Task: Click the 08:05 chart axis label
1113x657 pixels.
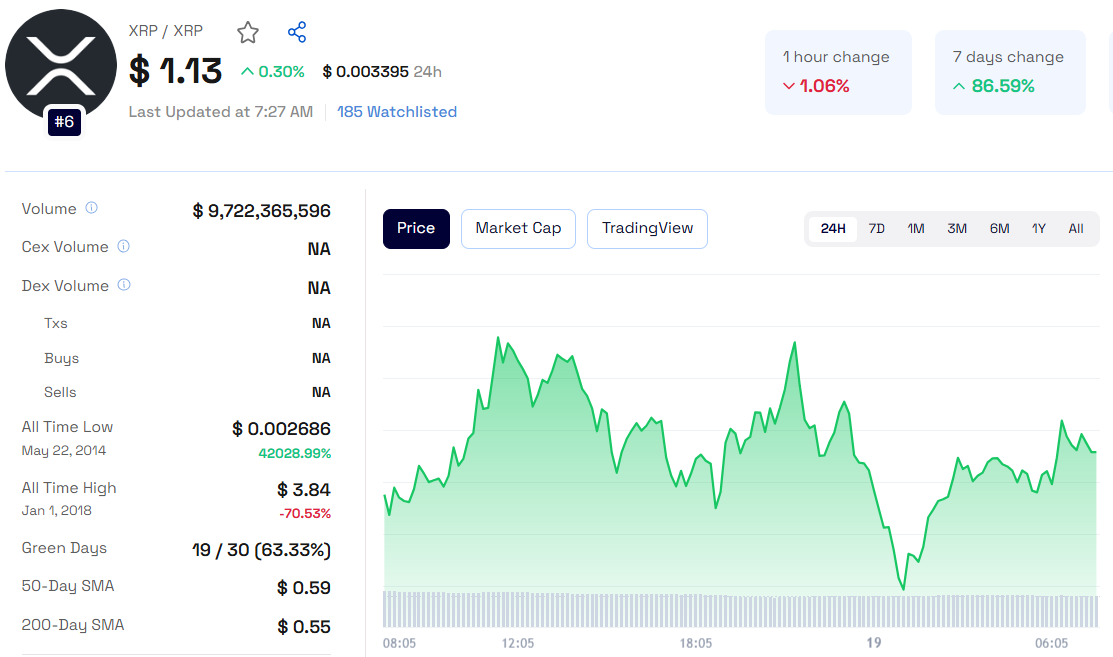Action: tap(400, 644)
